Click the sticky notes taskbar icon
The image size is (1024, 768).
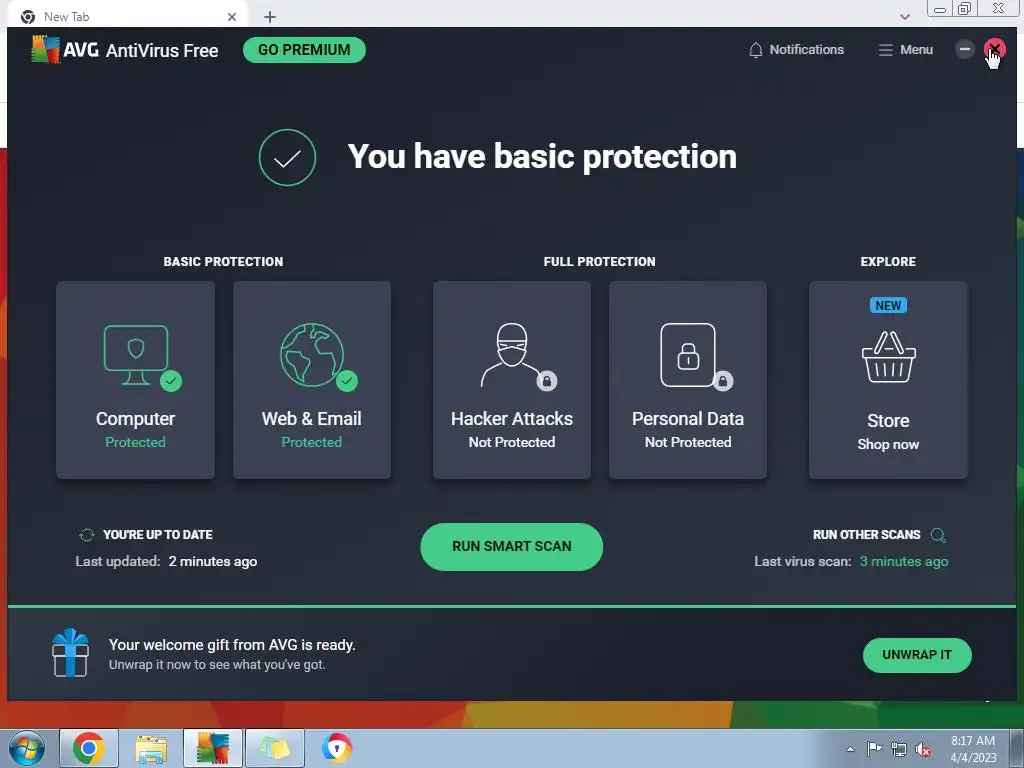[275, 748]
